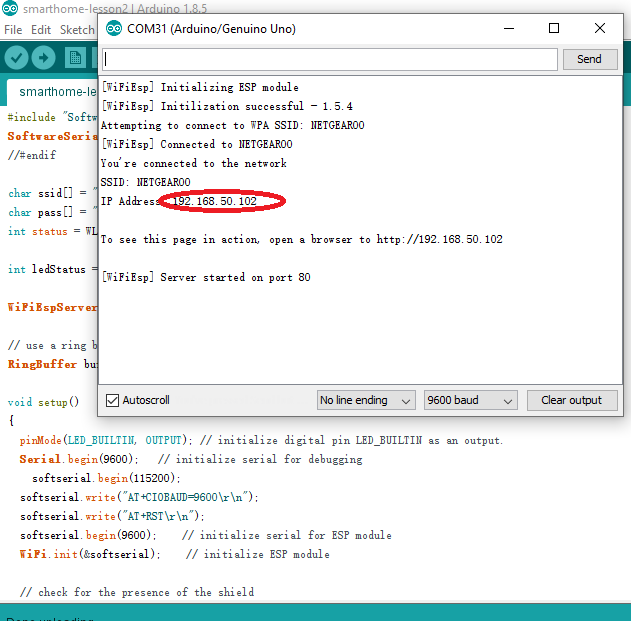631x621 pixels.
Task: Click the softserial.begin(9600) code line
Action: click(x=206, y=535)
